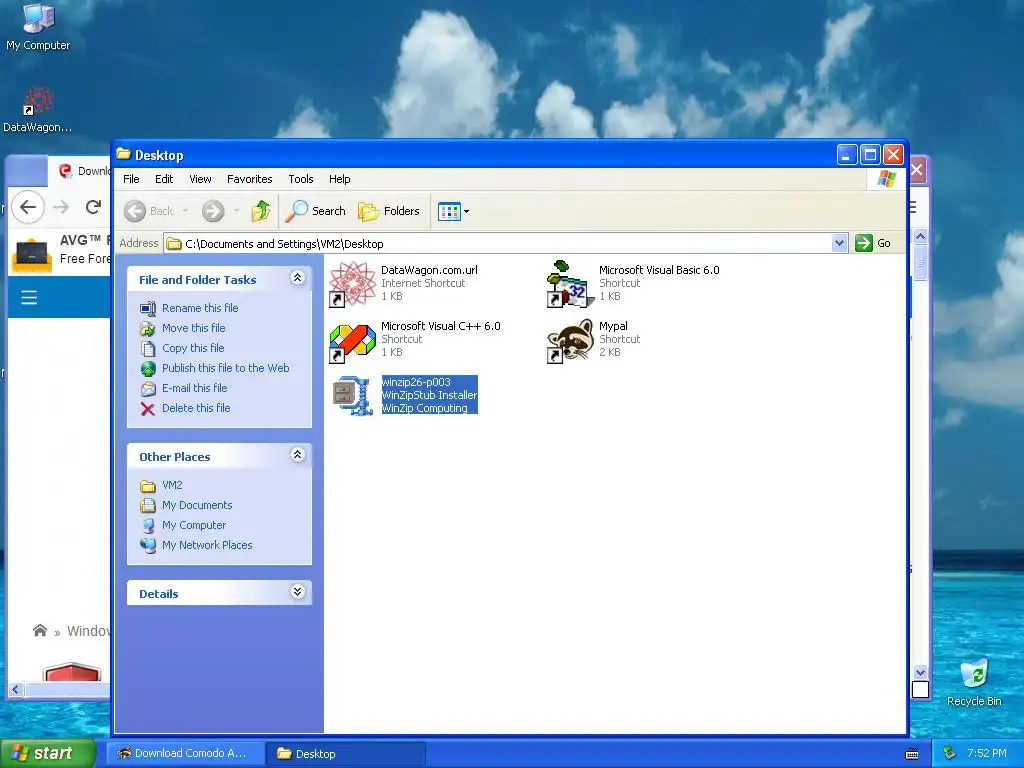Open the File menu
The height and width of the screenshot is (768, 1024).
(131, 179)
